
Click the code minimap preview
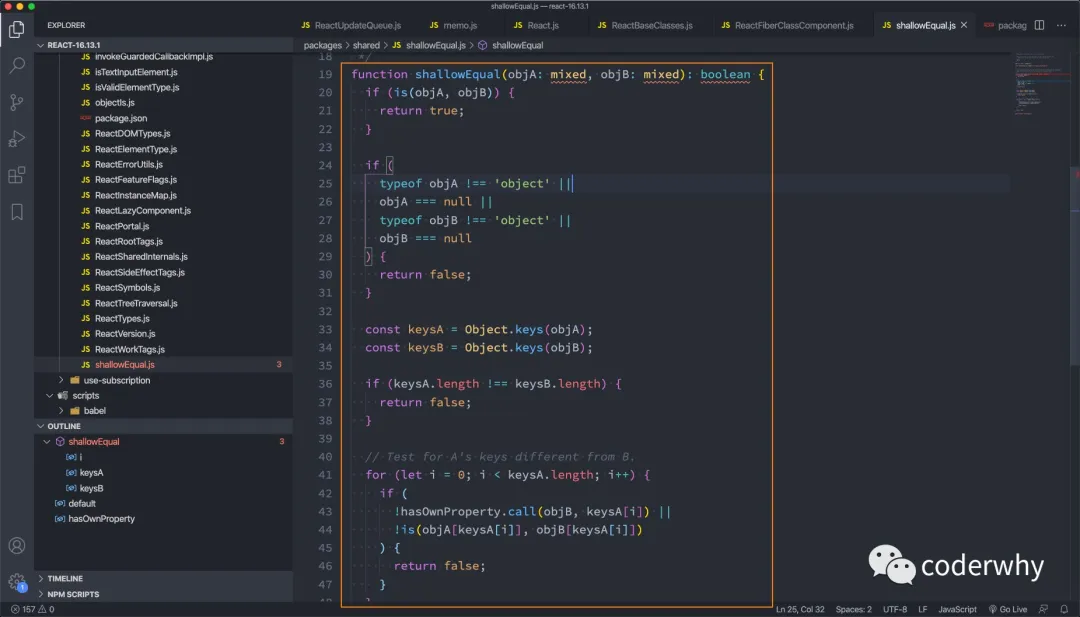1040,83
